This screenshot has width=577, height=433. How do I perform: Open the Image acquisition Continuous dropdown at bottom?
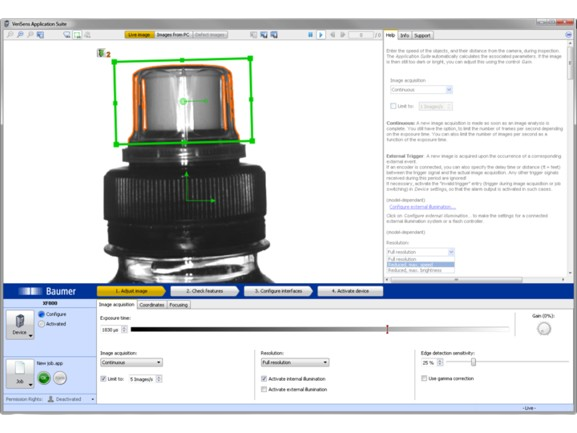pyautogui.click(x=131, y=362)
